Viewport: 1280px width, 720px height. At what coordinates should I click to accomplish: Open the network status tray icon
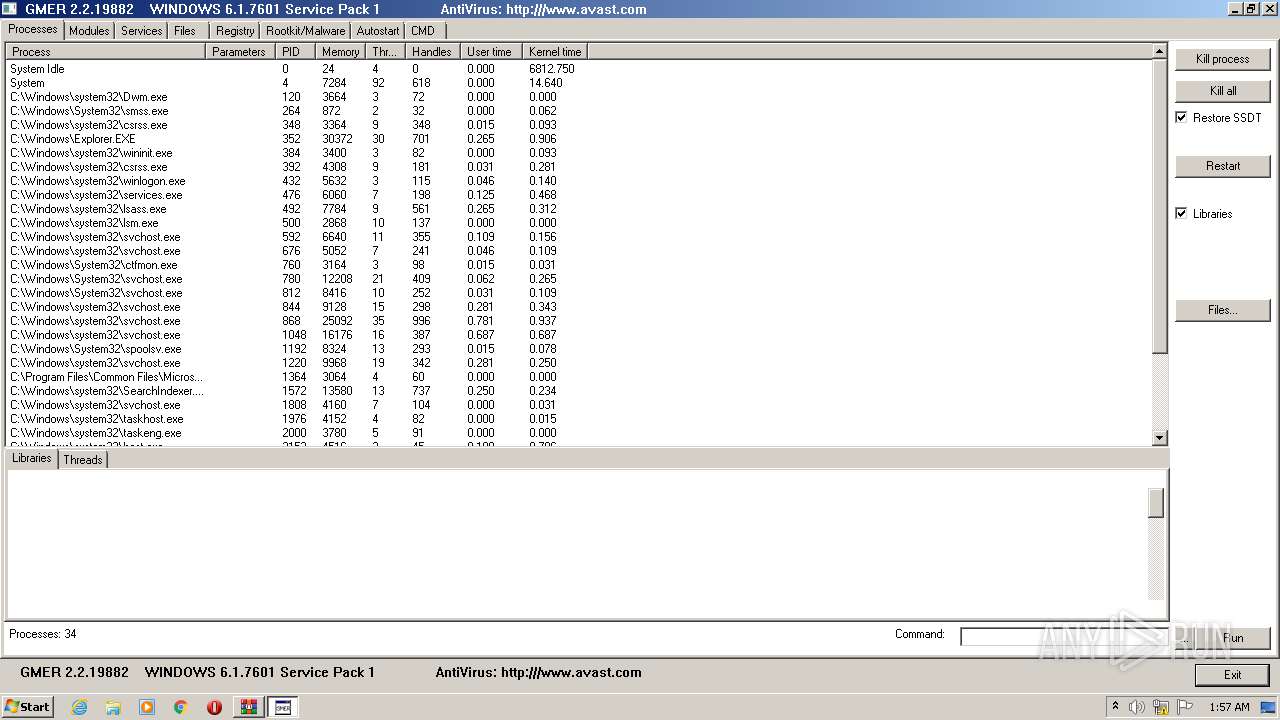1160,707
